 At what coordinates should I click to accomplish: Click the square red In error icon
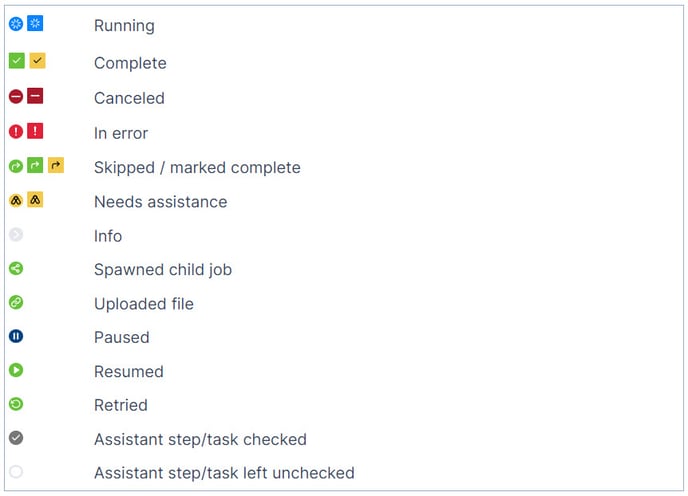tap(35, 131)
